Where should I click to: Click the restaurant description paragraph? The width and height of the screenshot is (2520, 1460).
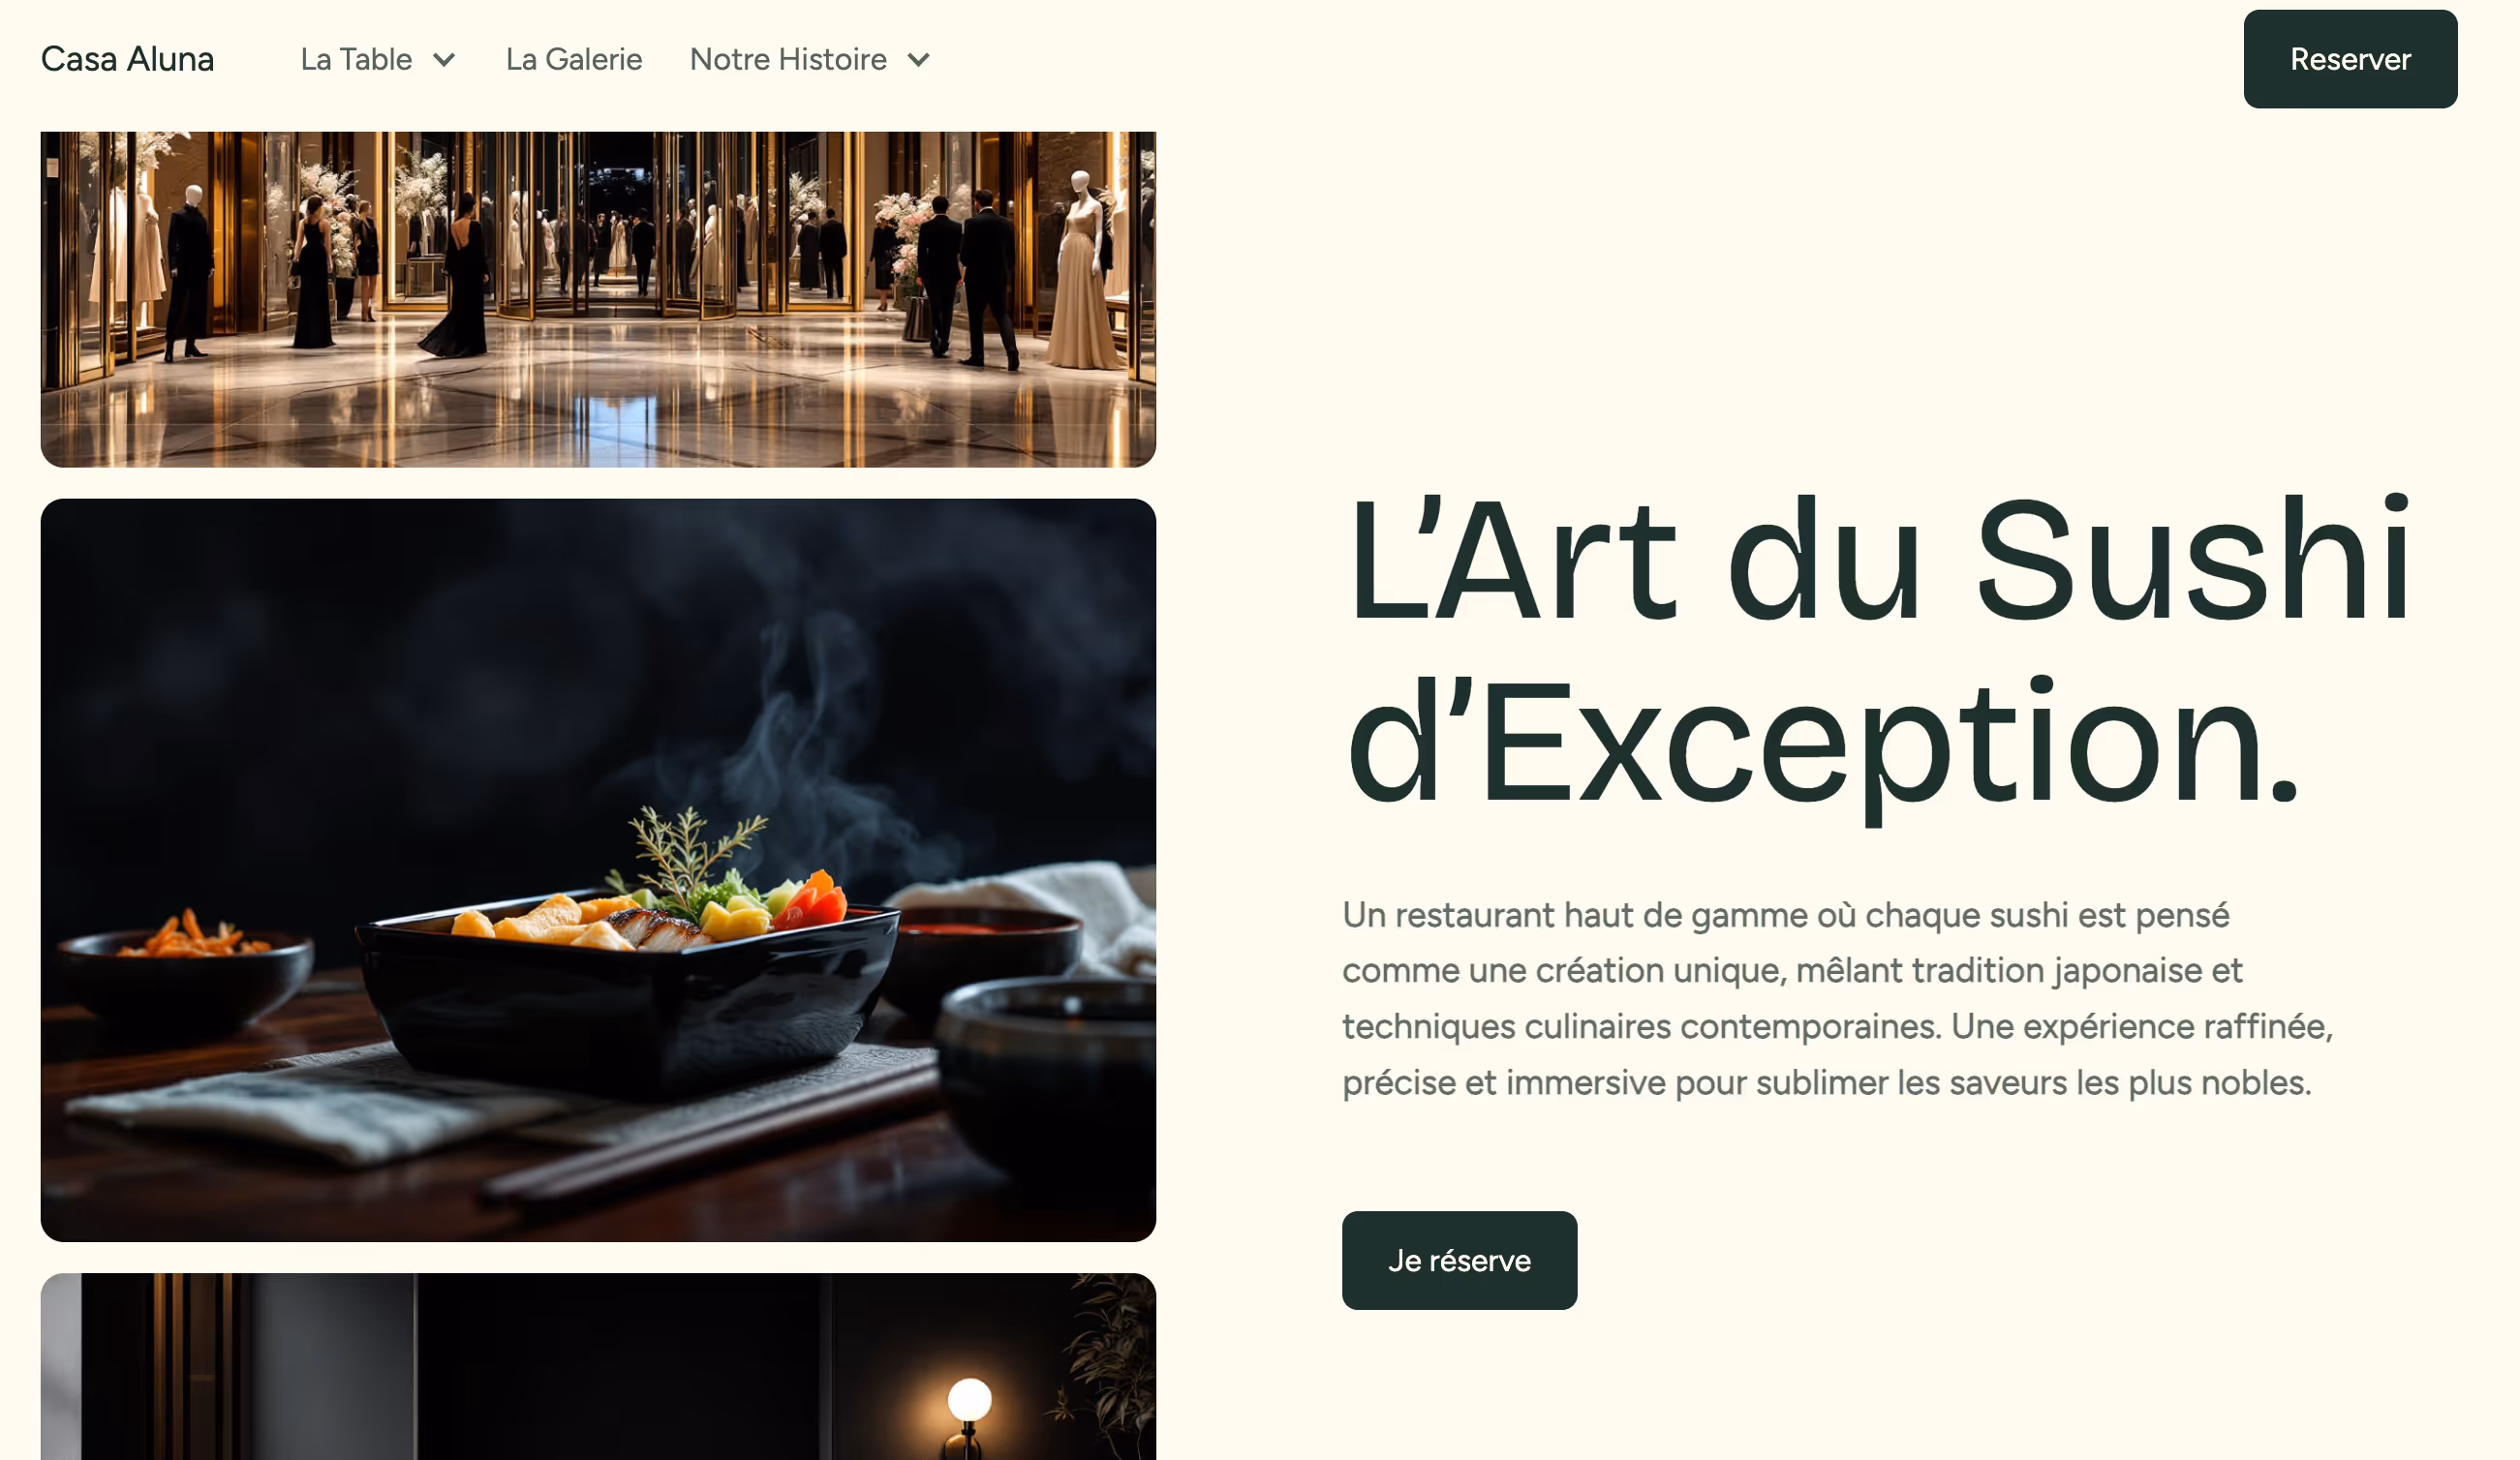(x=1838, y=998)
